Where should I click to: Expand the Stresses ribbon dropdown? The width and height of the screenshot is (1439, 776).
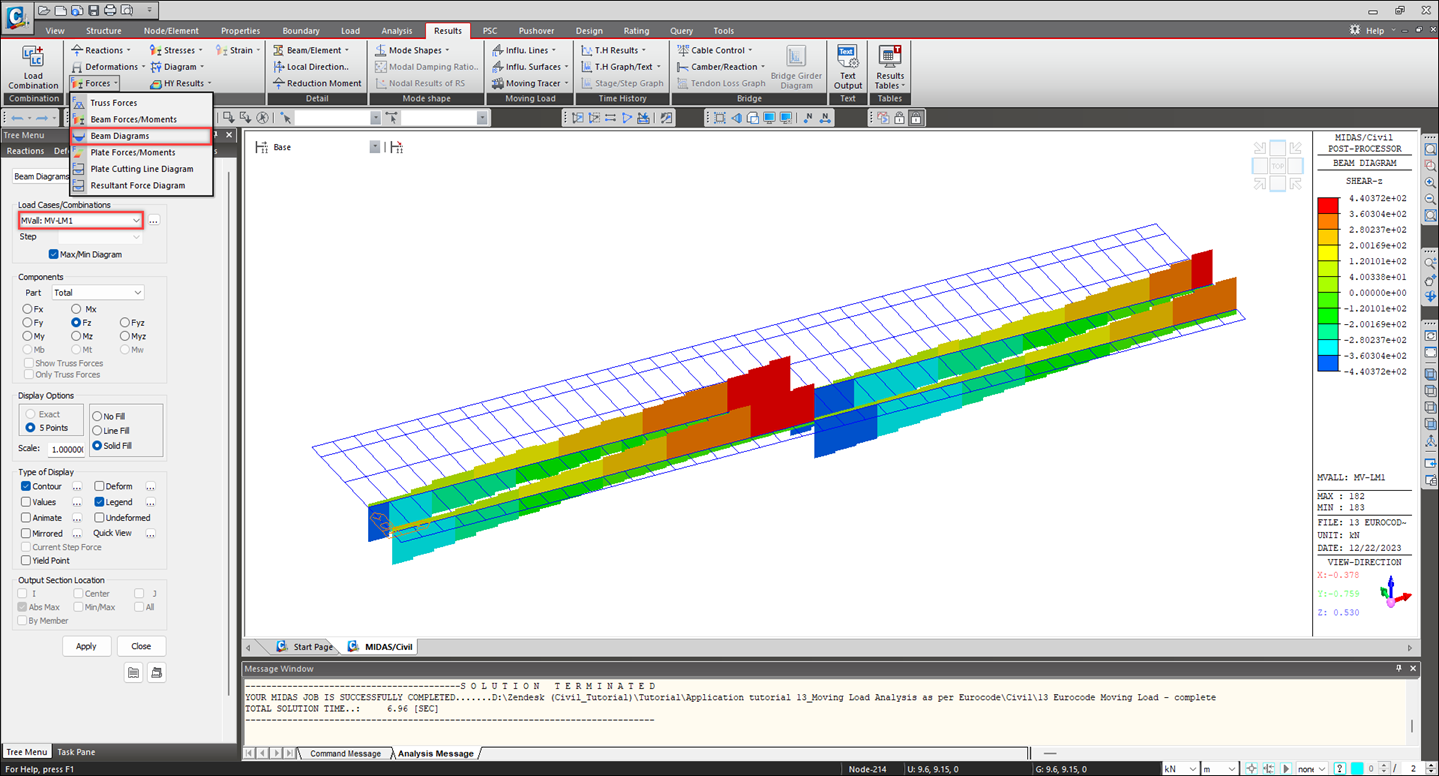(x=200, y=50)
